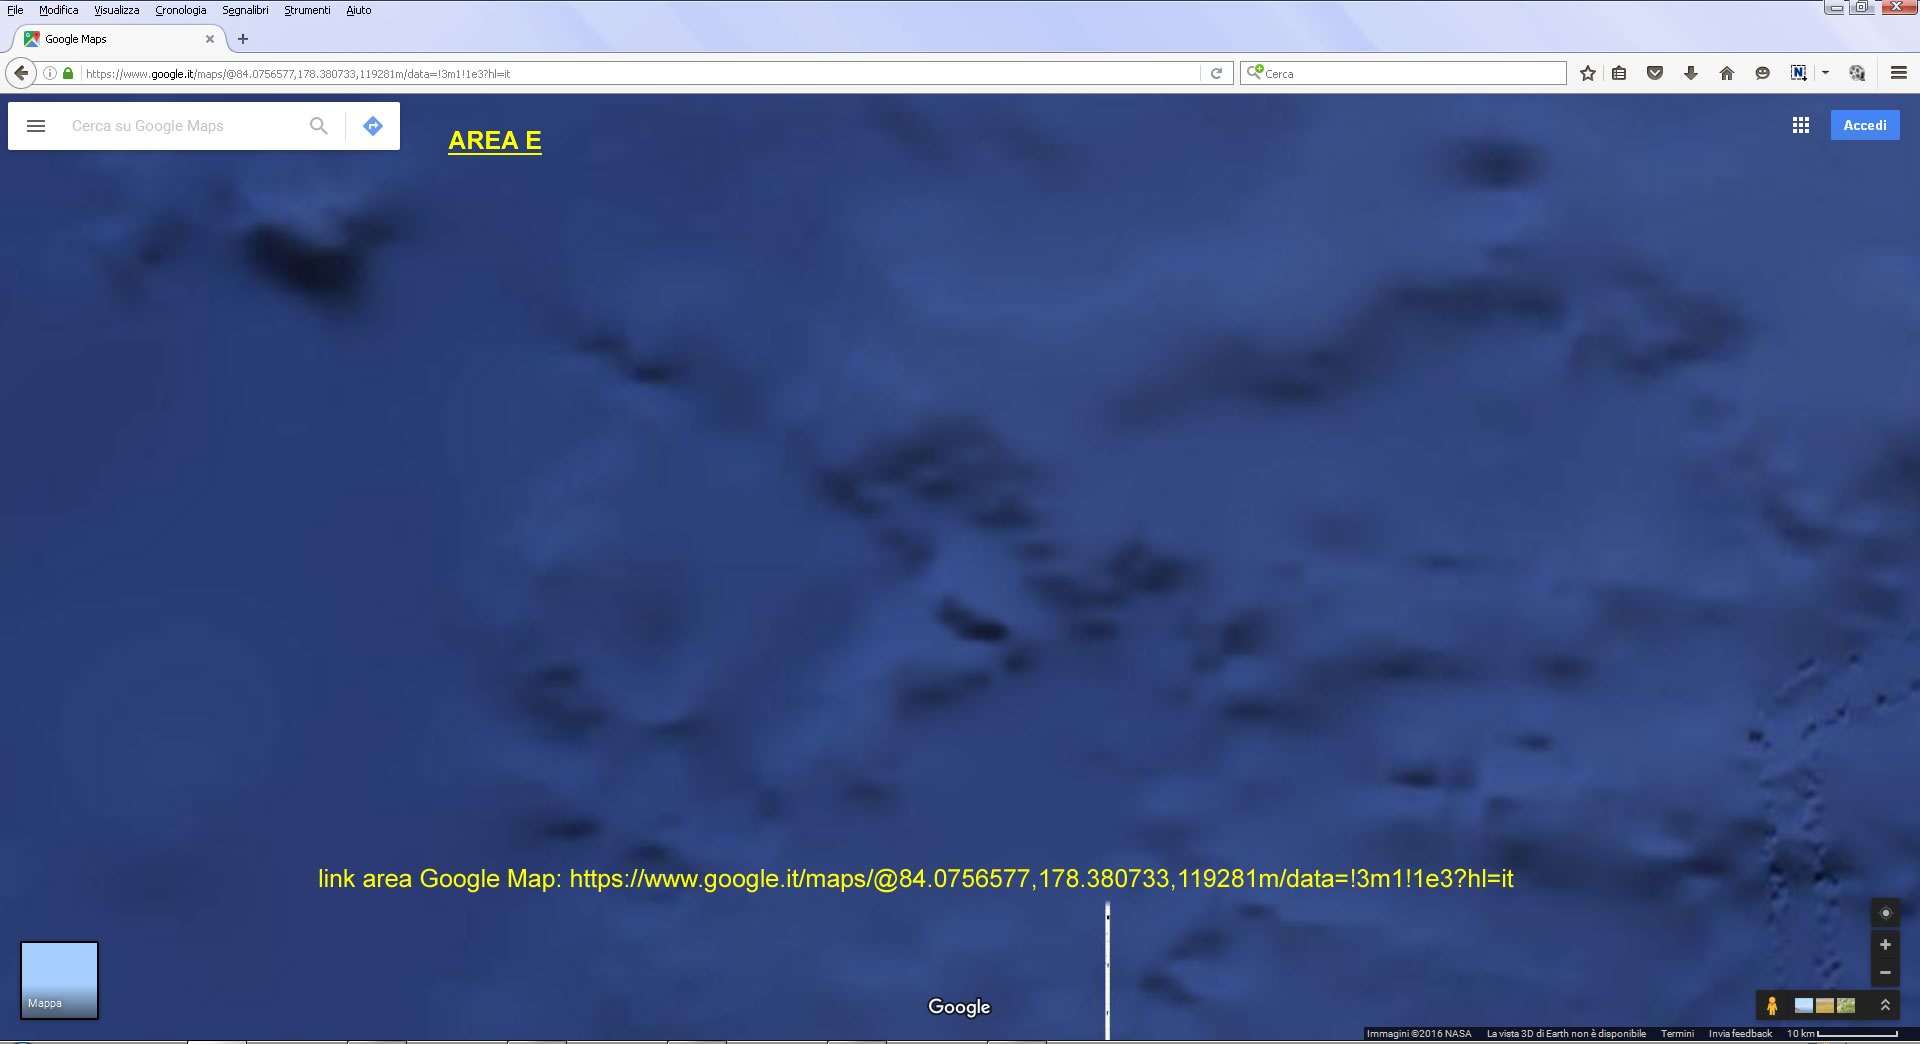The width and height of the screenshot is (1920, 1044).
Task: Close the Google Maps tab
Action: coord(210,39)
